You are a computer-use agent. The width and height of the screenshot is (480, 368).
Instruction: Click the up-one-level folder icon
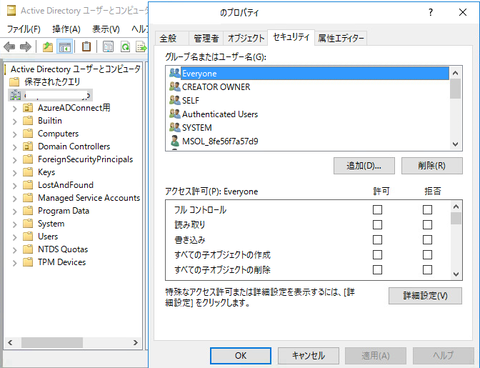(48, 47)
